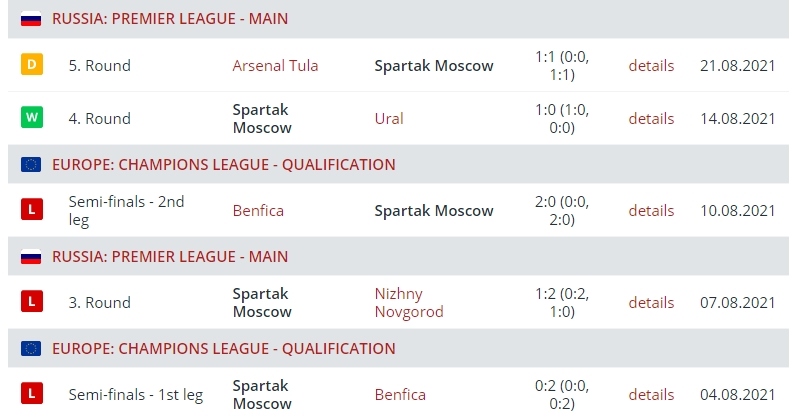View details of the 04.08.2021 match

tap(651, 394)
